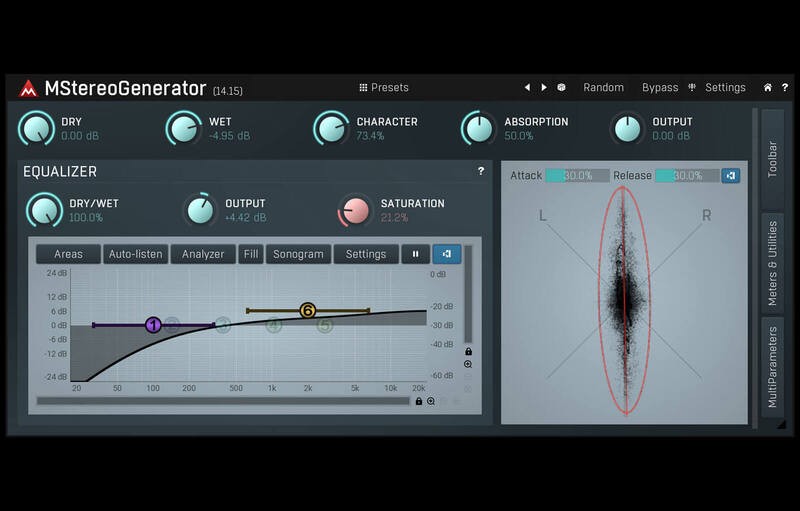Click the CHARACTER knob

[331, 129]
